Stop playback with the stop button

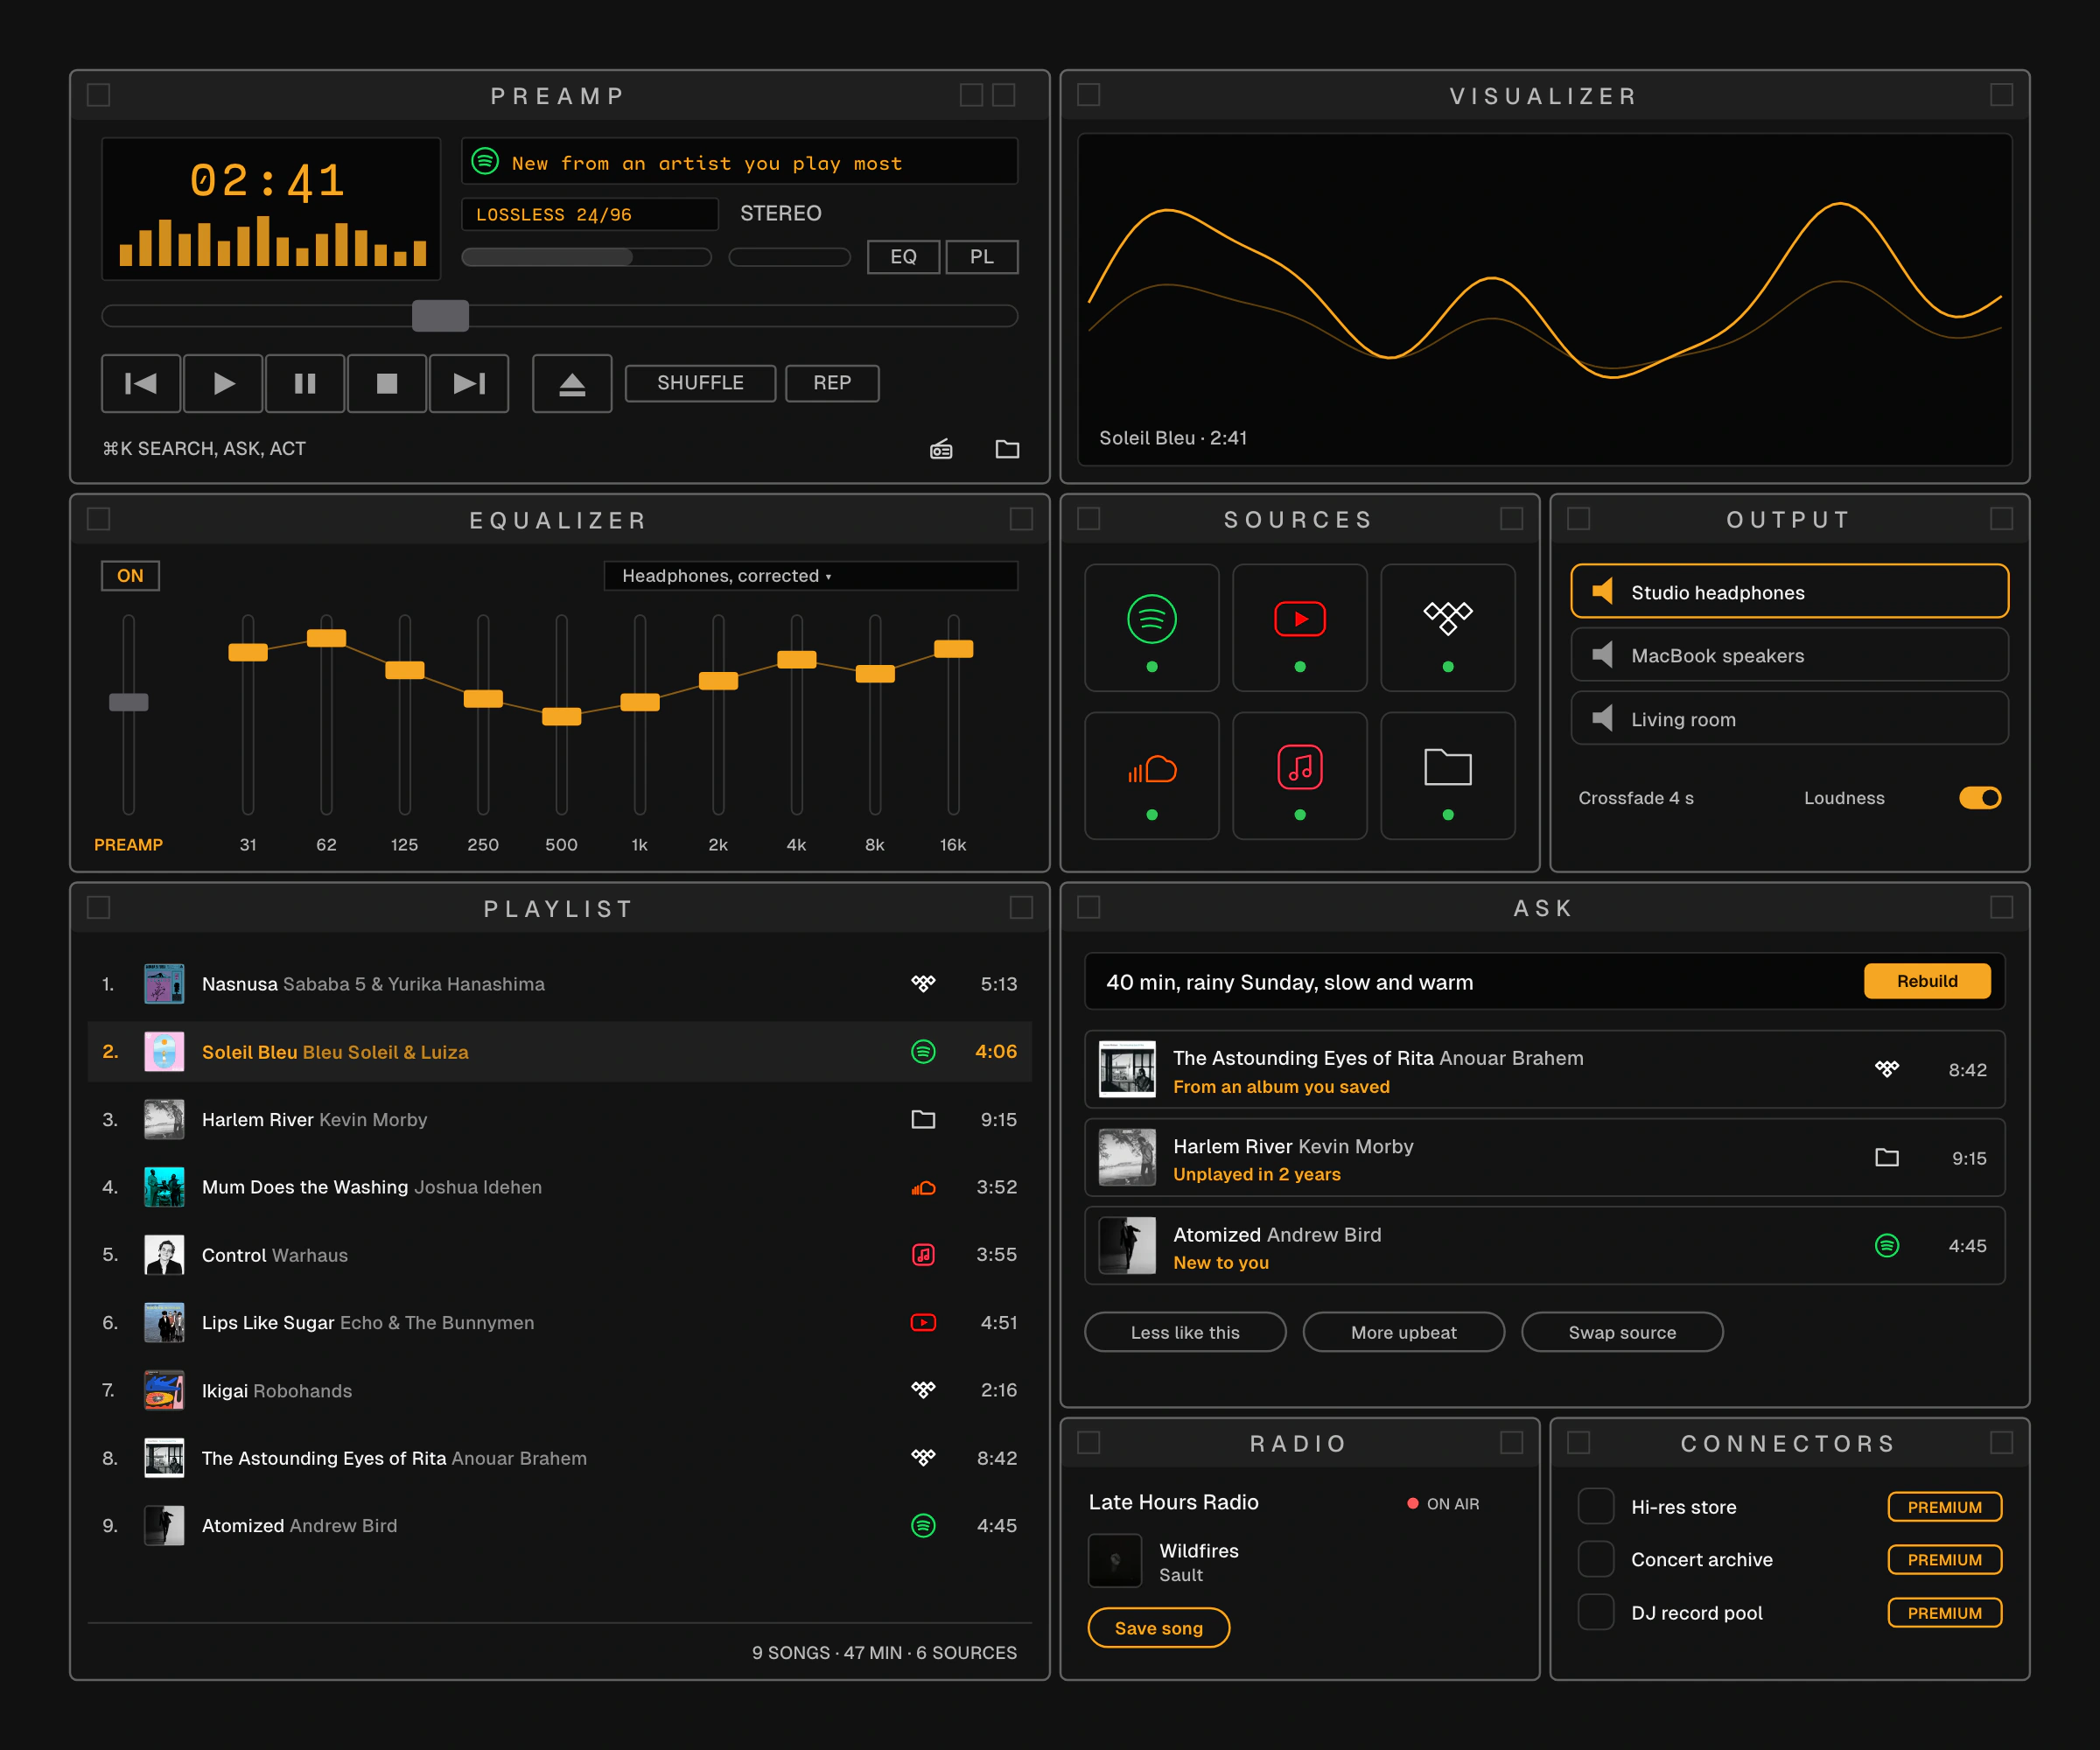point(387,383)
